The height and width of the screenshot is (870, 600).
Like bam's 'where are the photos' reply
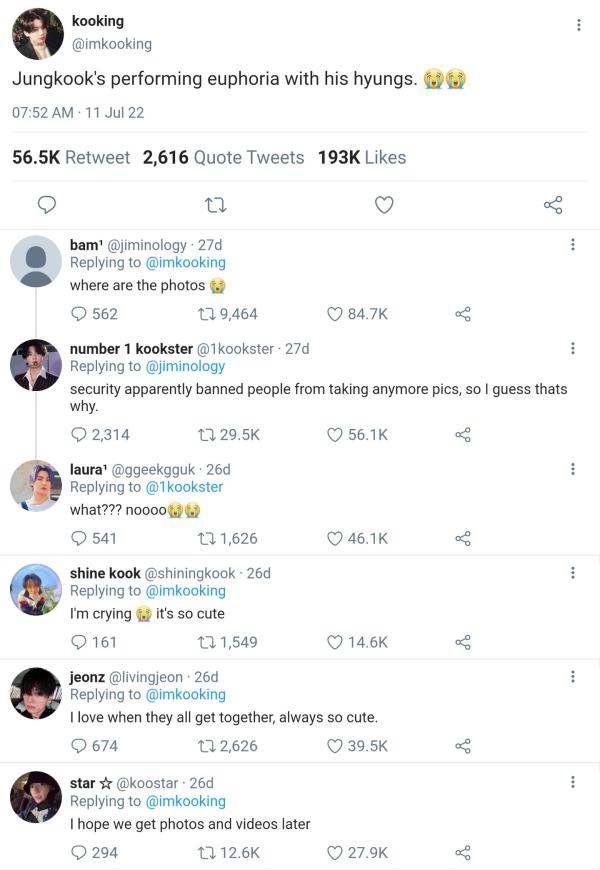[336, 314]
